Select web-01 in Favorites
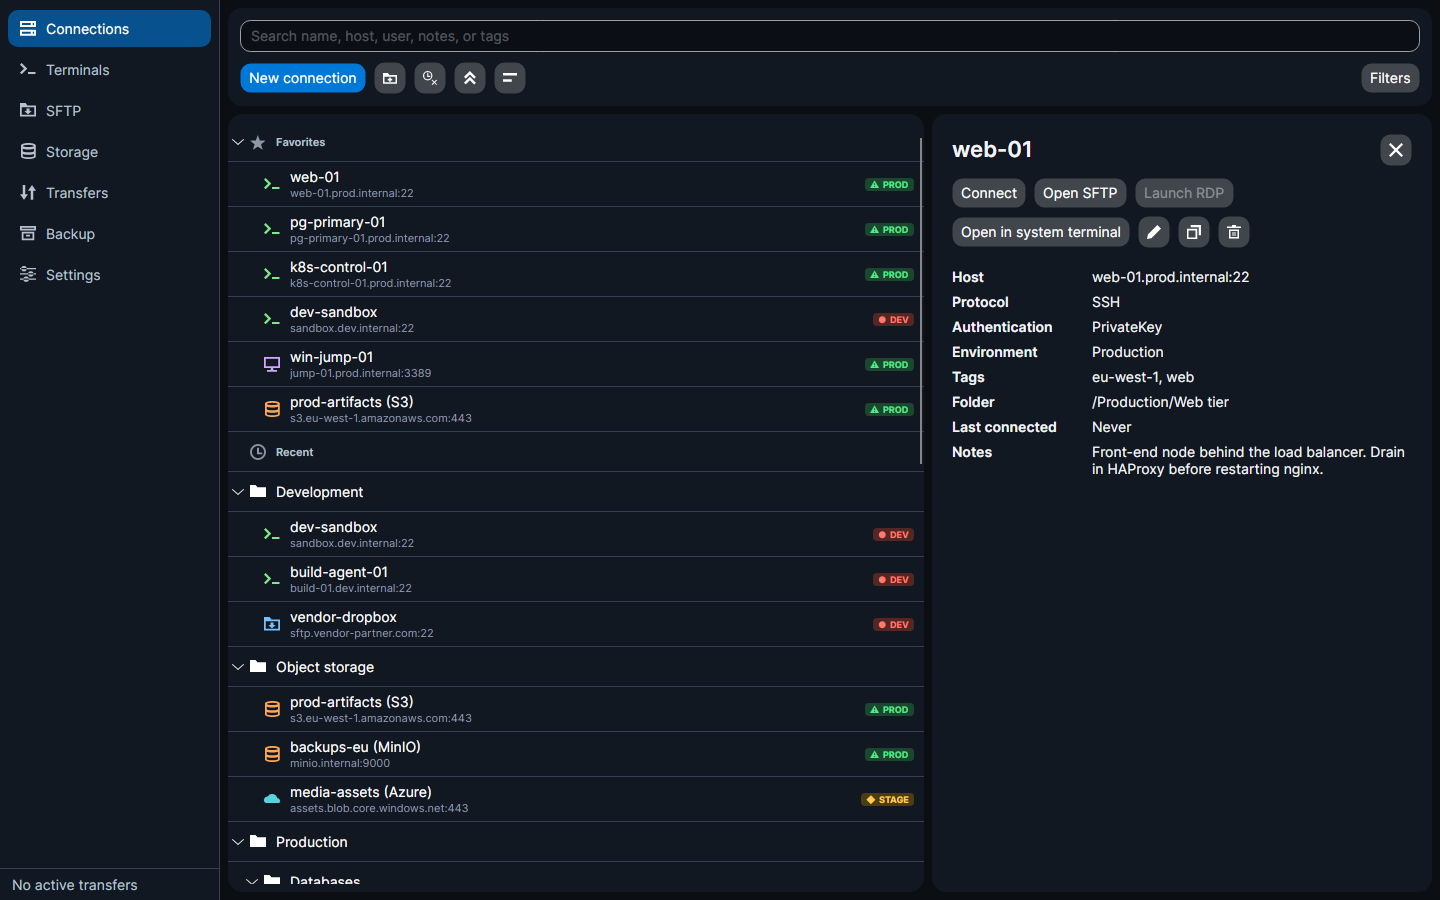The image size is (1440, 900). pos(575,184)
